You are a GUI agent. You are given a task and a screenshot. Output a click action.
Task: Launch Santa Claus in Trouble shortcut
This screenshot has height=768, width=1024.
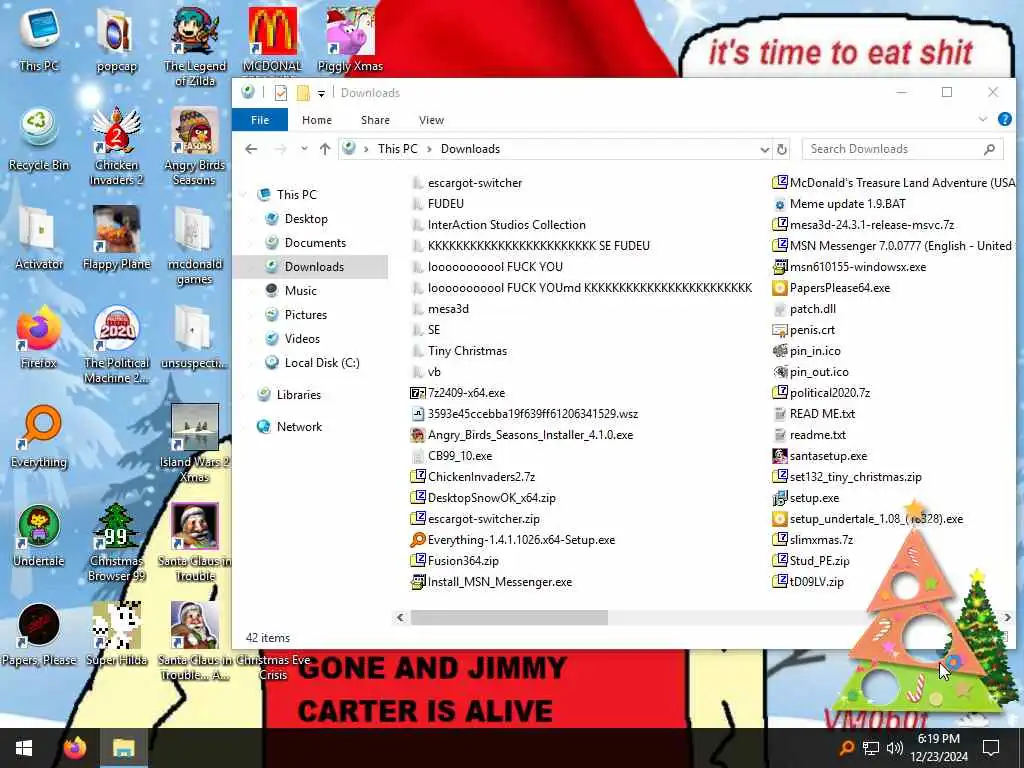(195, 542)
